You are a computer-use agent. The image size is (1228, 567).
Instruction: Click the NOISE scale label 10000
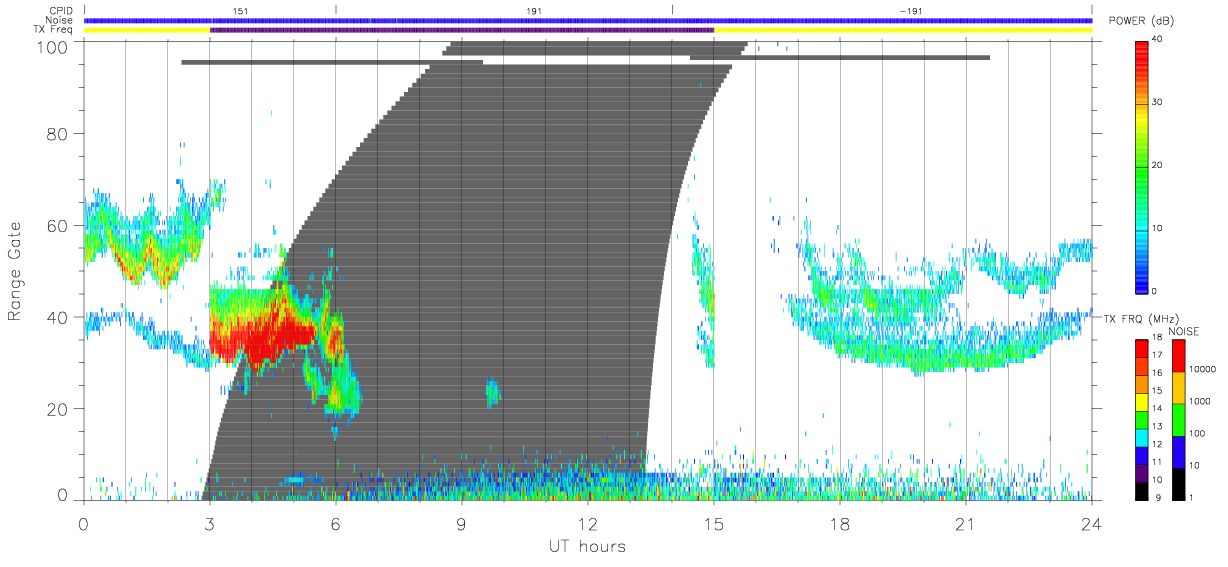point(1201,369)
